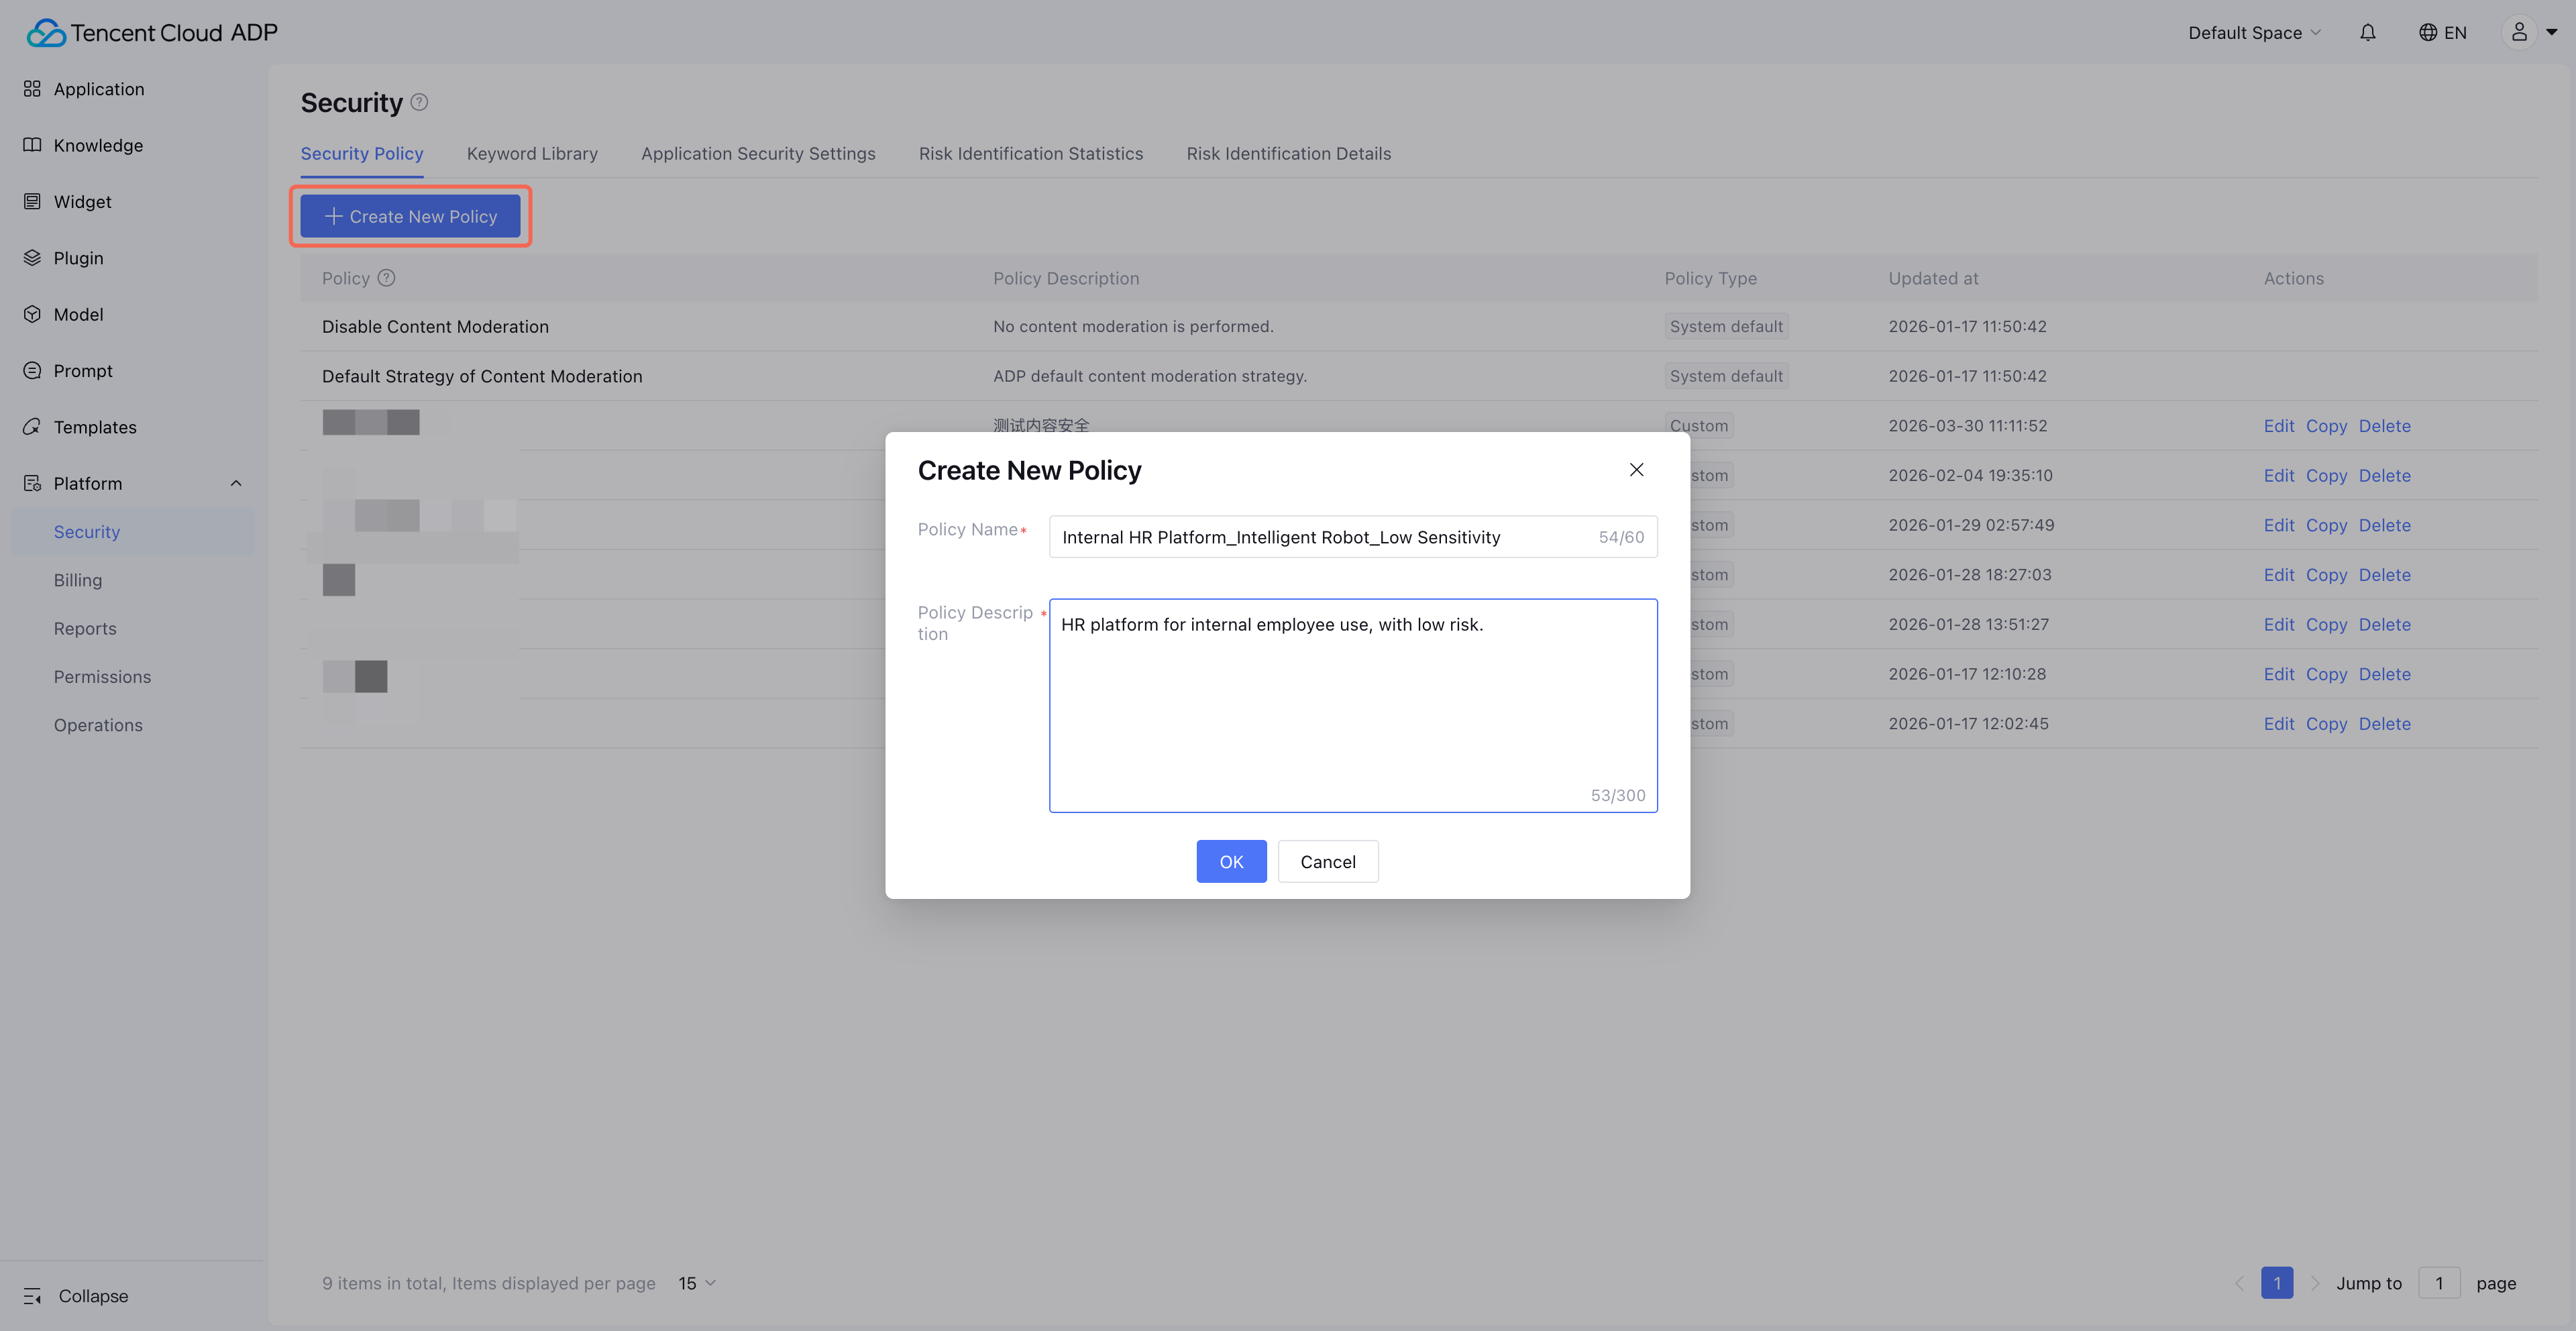The width and height of the screenshot is (2576, 1331).
Task: Open Knowledge in the sidebar
Action: coord(98,145)
